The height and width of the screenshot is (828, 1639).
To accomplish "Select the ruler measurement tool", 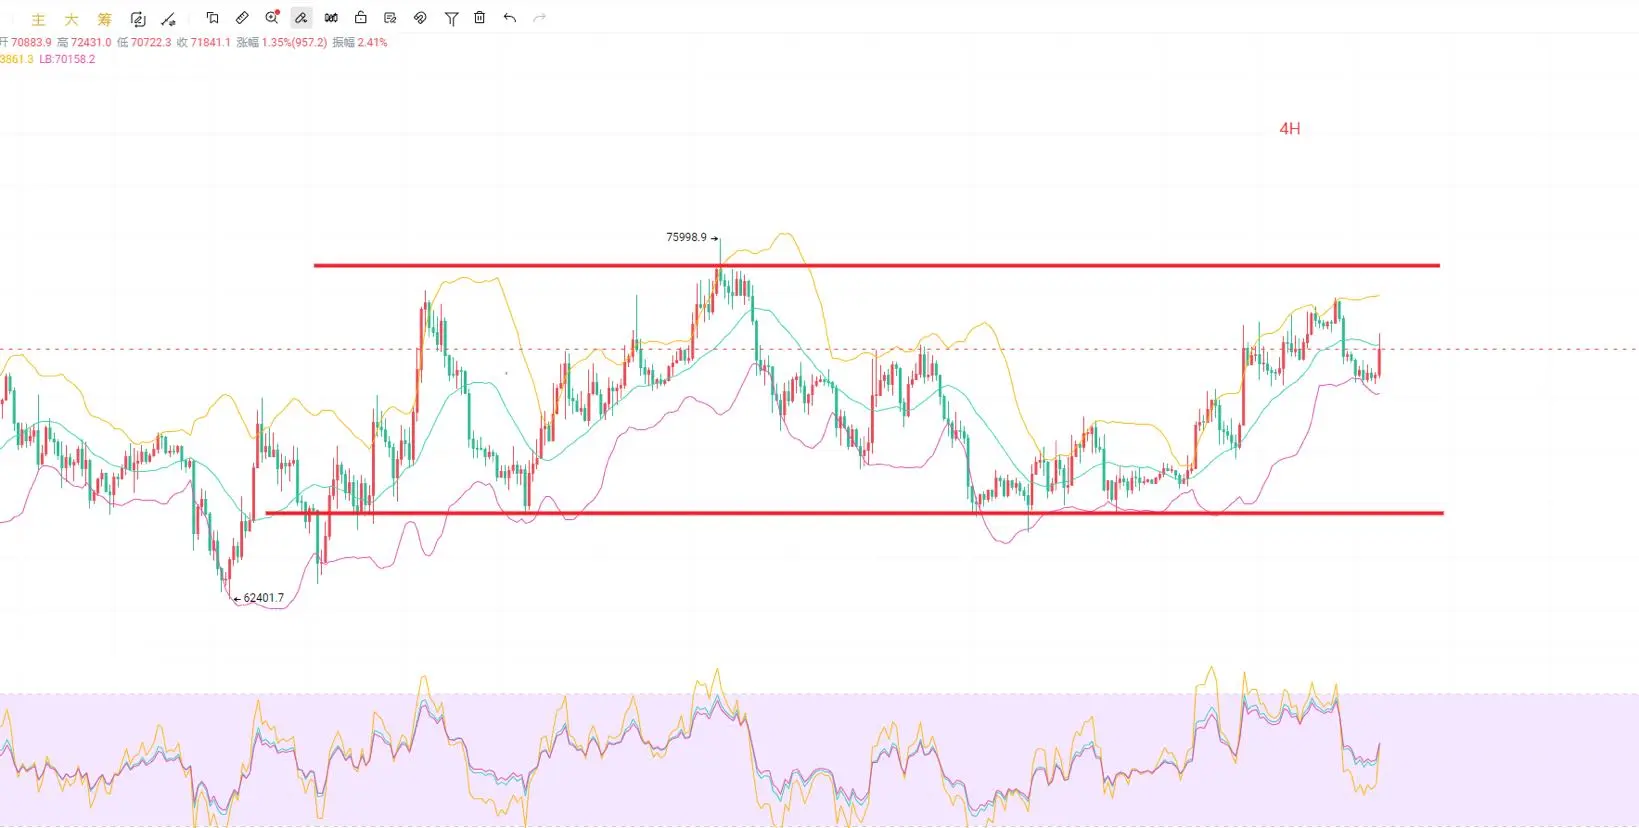I will pos(242,18).
